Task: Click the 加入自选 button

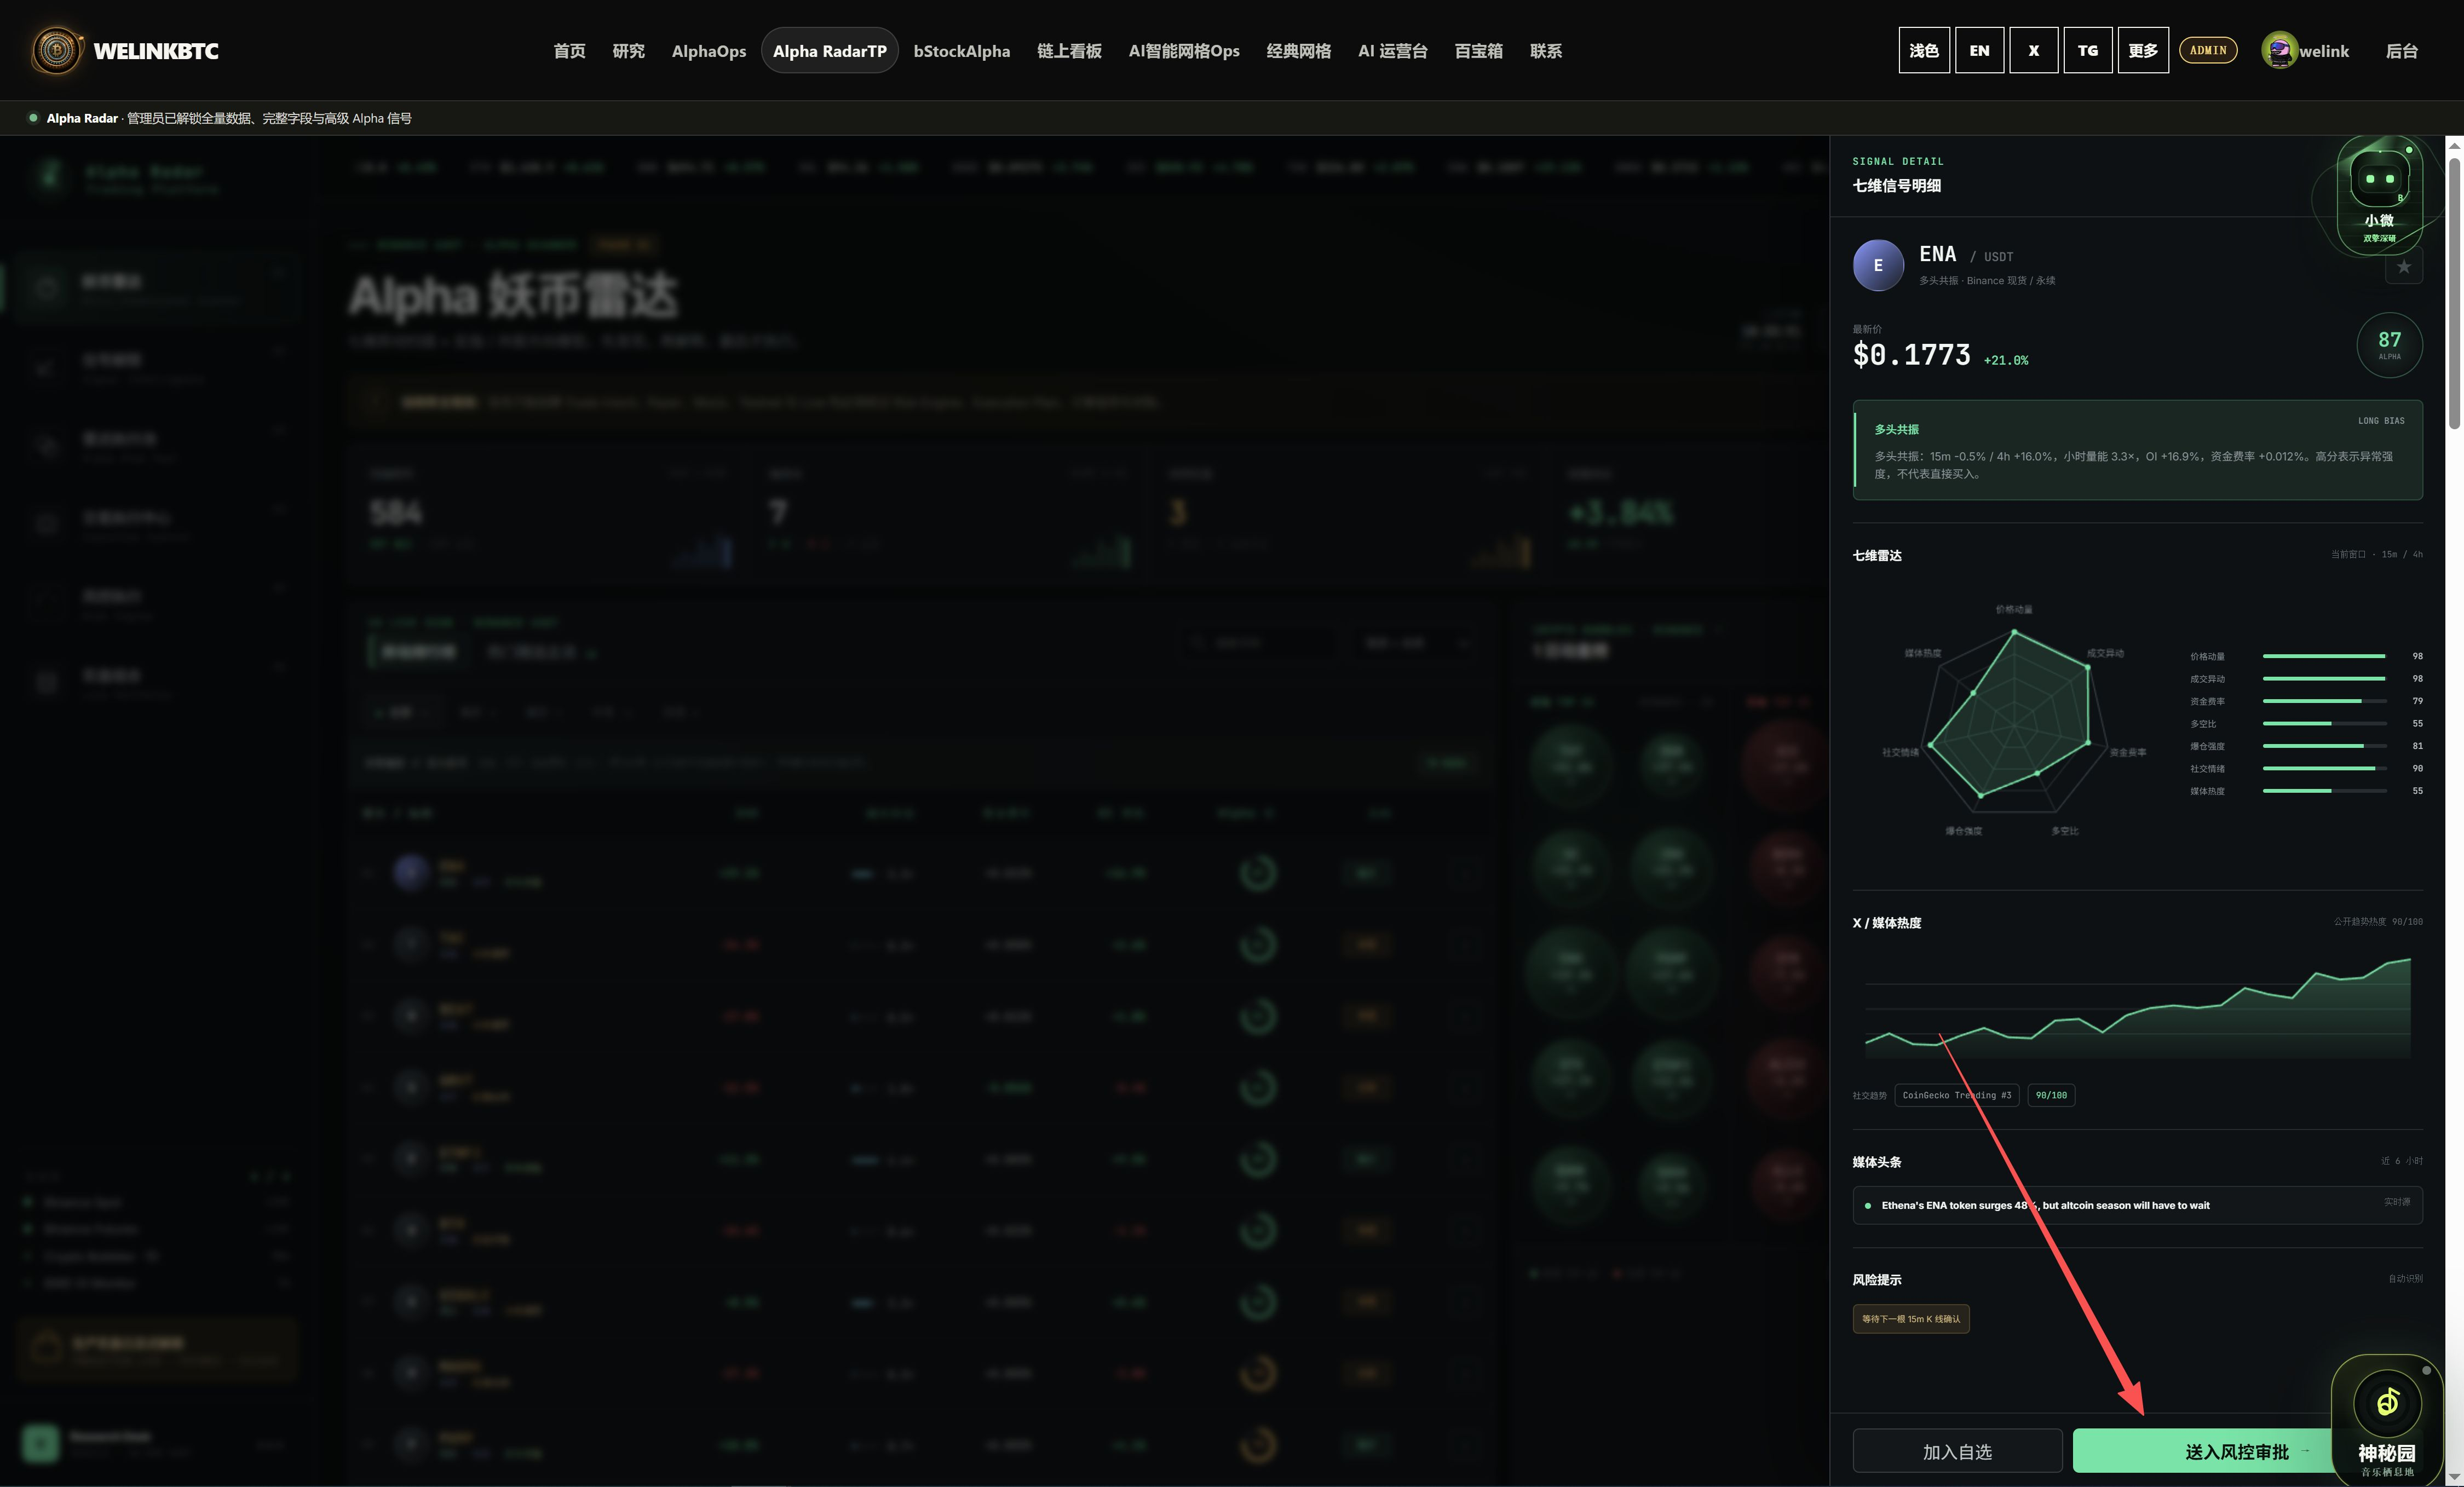Action: (1957, 1451)
